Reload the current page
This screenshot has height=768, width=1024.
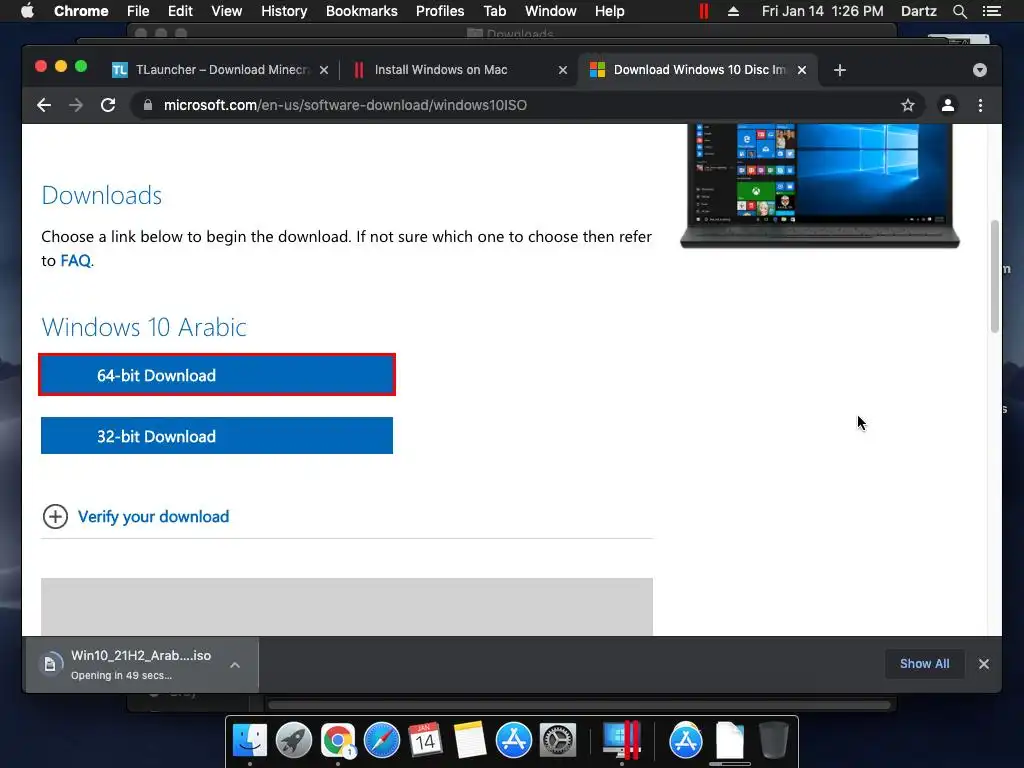108,105
